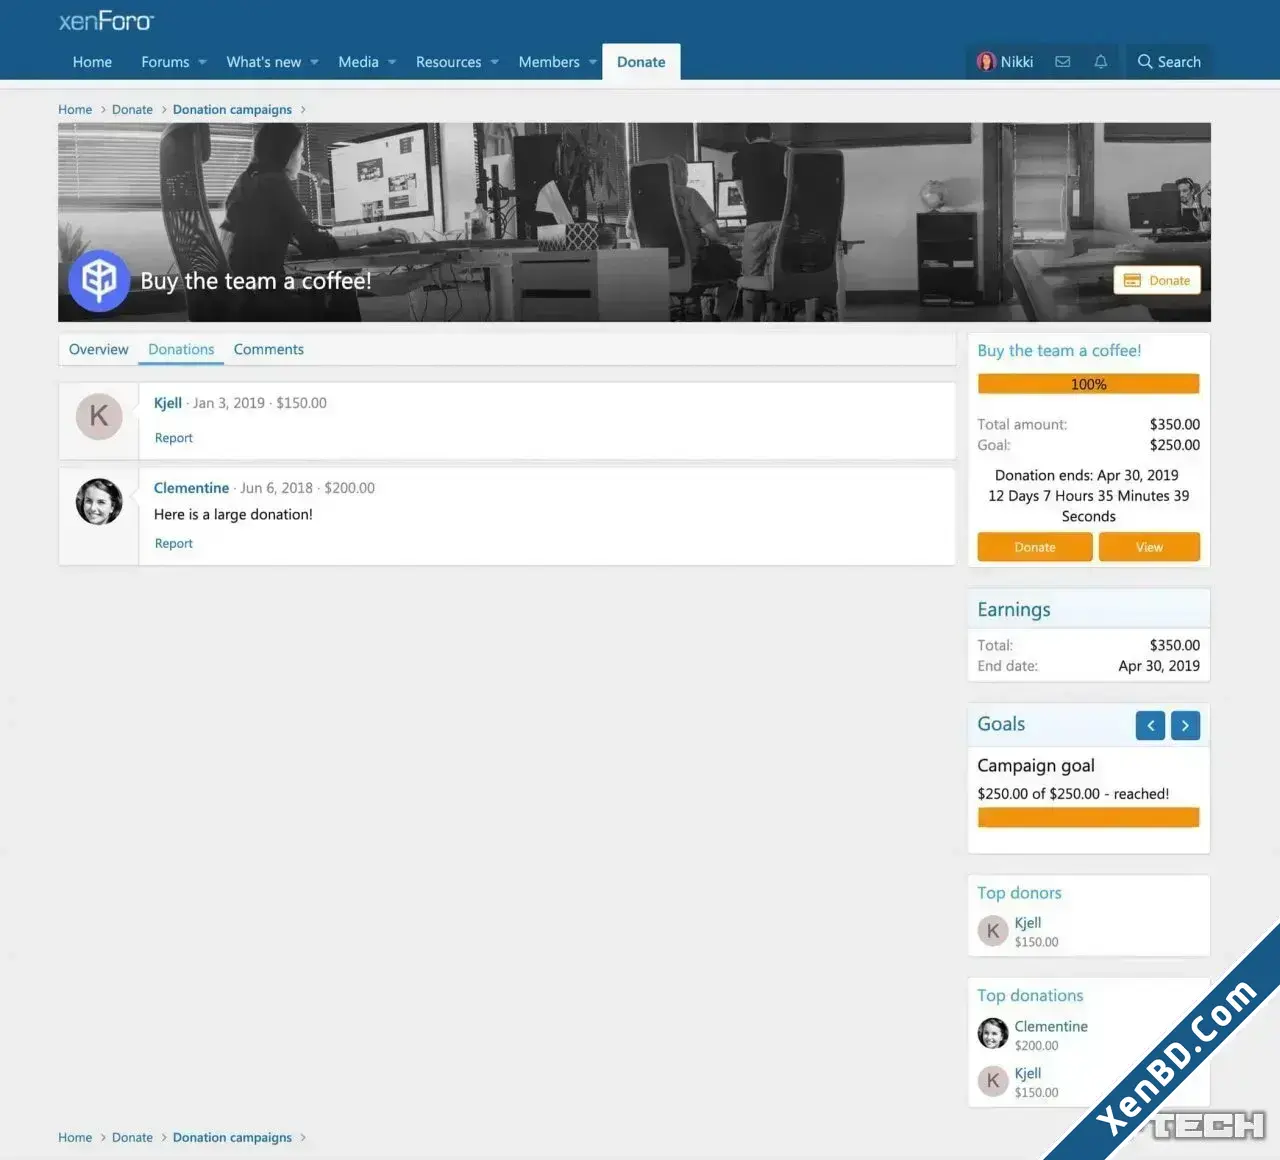Open the Home navigation item
The image size is (1280, 1160).
(x=92, y=62)
